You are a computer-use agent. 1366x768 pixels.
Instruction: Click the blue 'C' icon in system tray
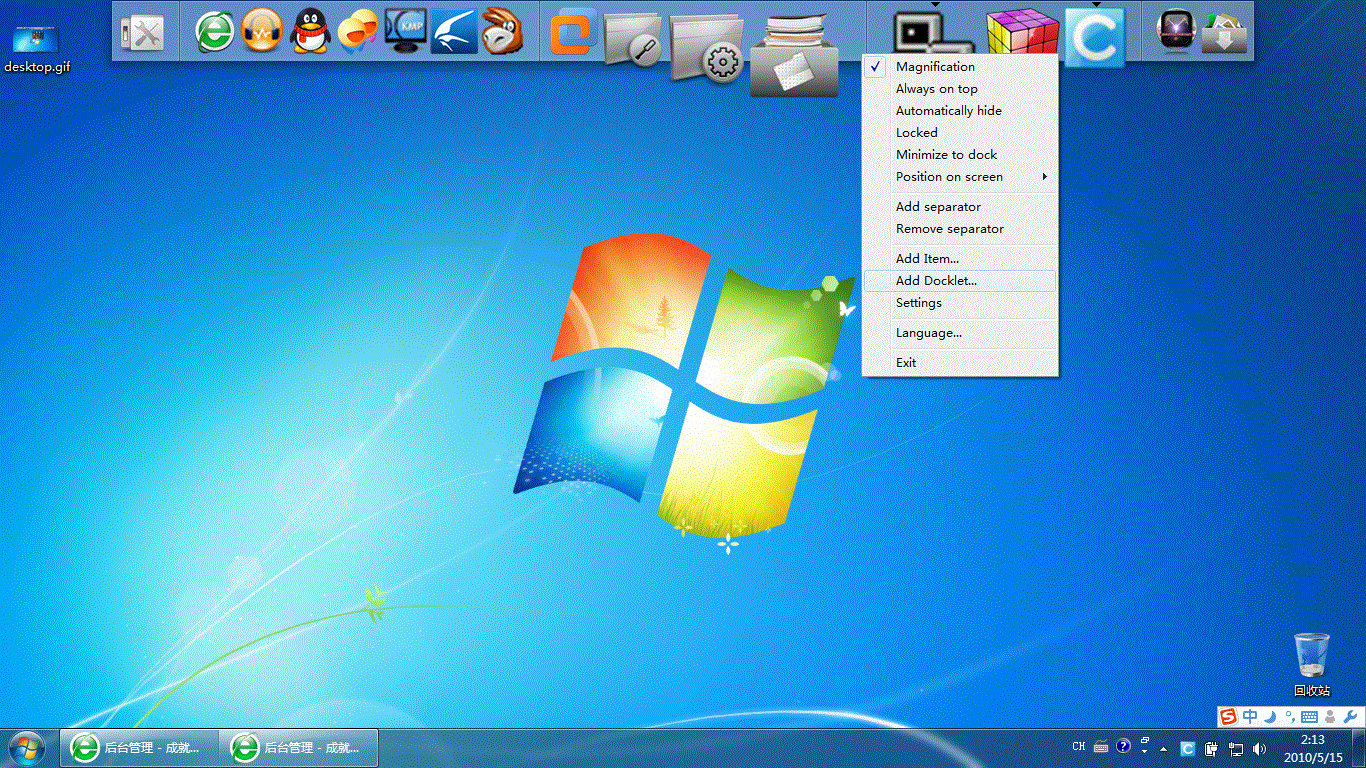pyautogui.click(x=1188, y=748)
